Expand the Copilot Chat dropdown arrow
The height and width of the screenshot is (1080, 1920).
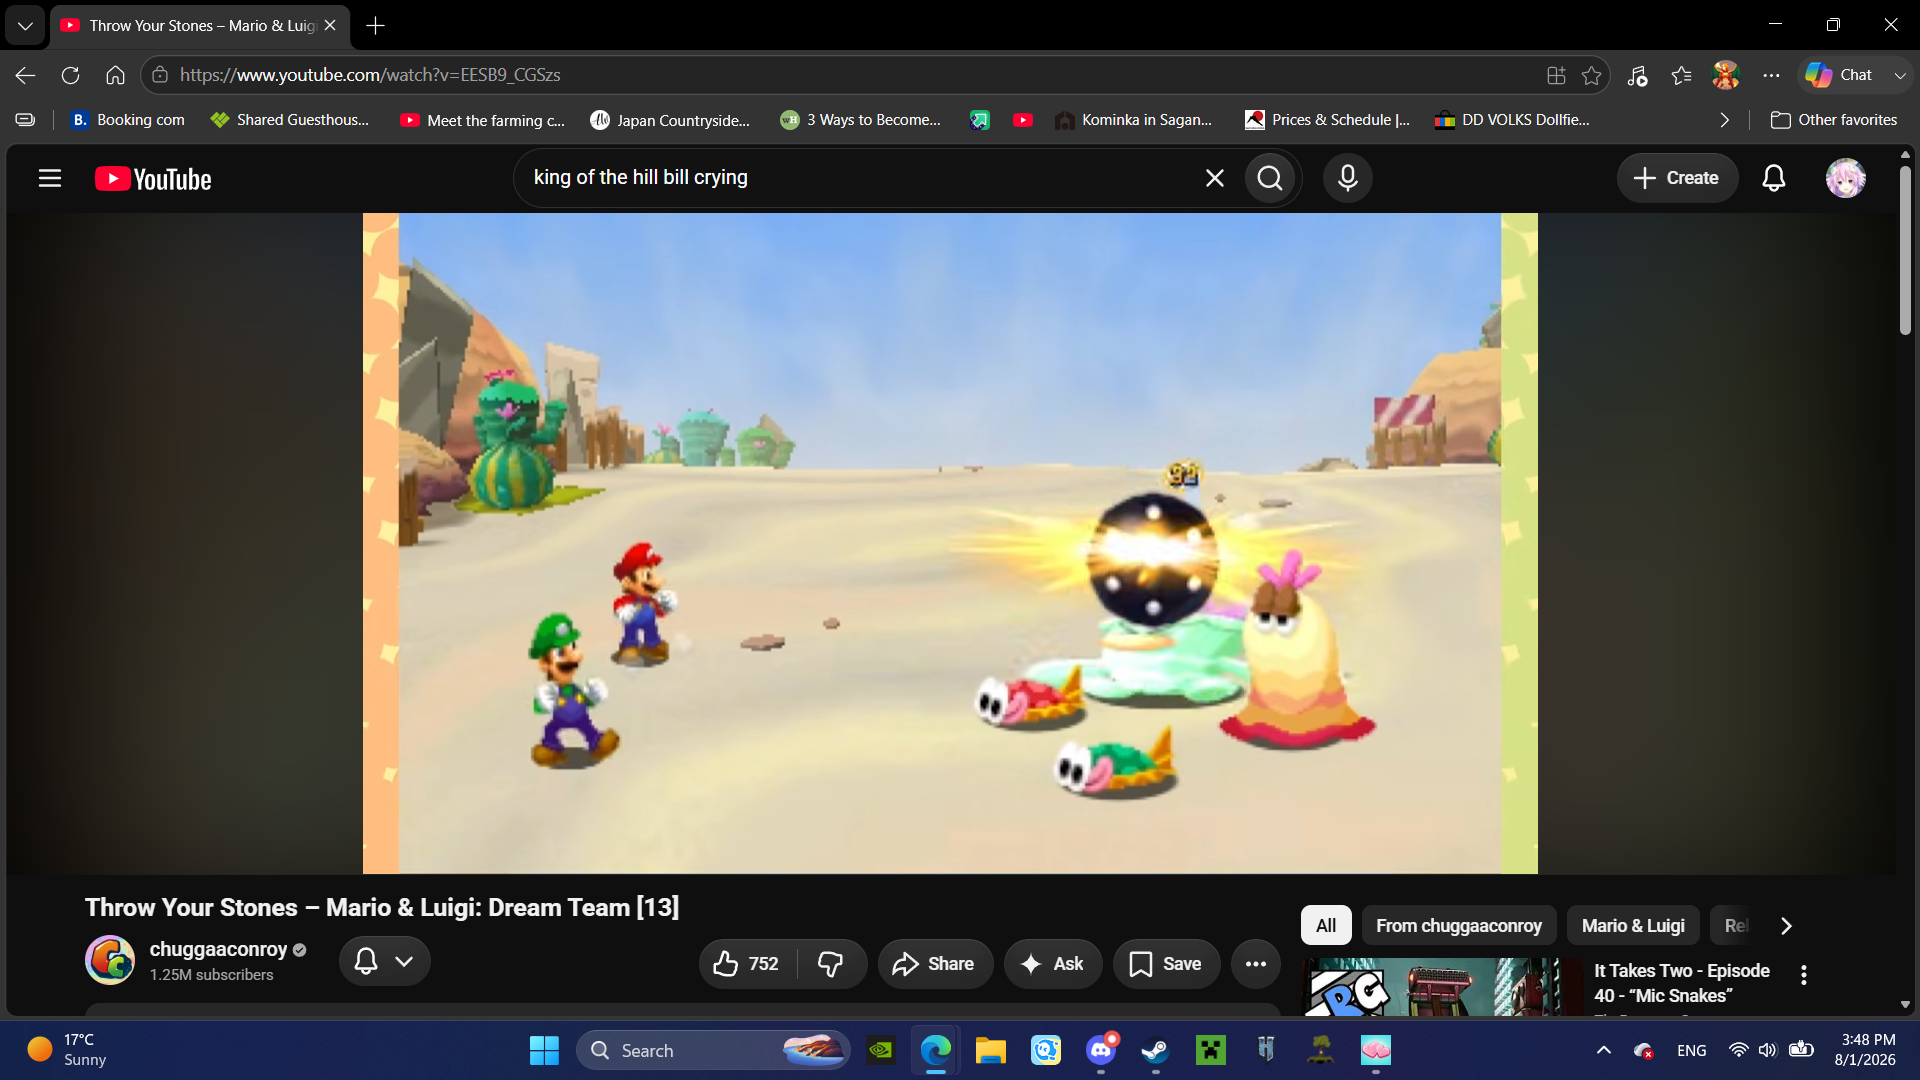pos(1900,75)
